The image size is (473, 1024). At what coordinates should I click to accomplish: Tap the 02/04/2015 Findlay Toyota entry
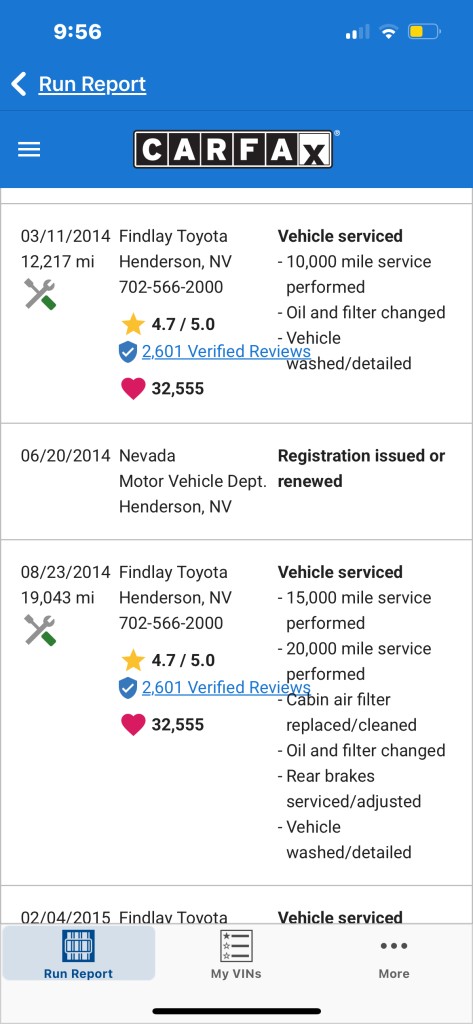click(236, 905)
